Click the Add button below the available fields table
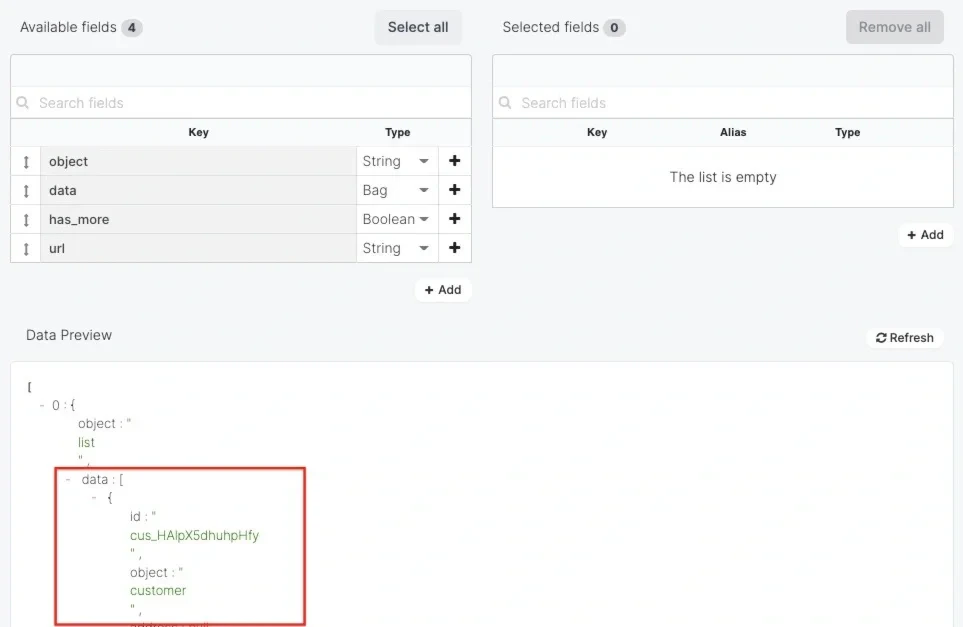 [443, 289]
